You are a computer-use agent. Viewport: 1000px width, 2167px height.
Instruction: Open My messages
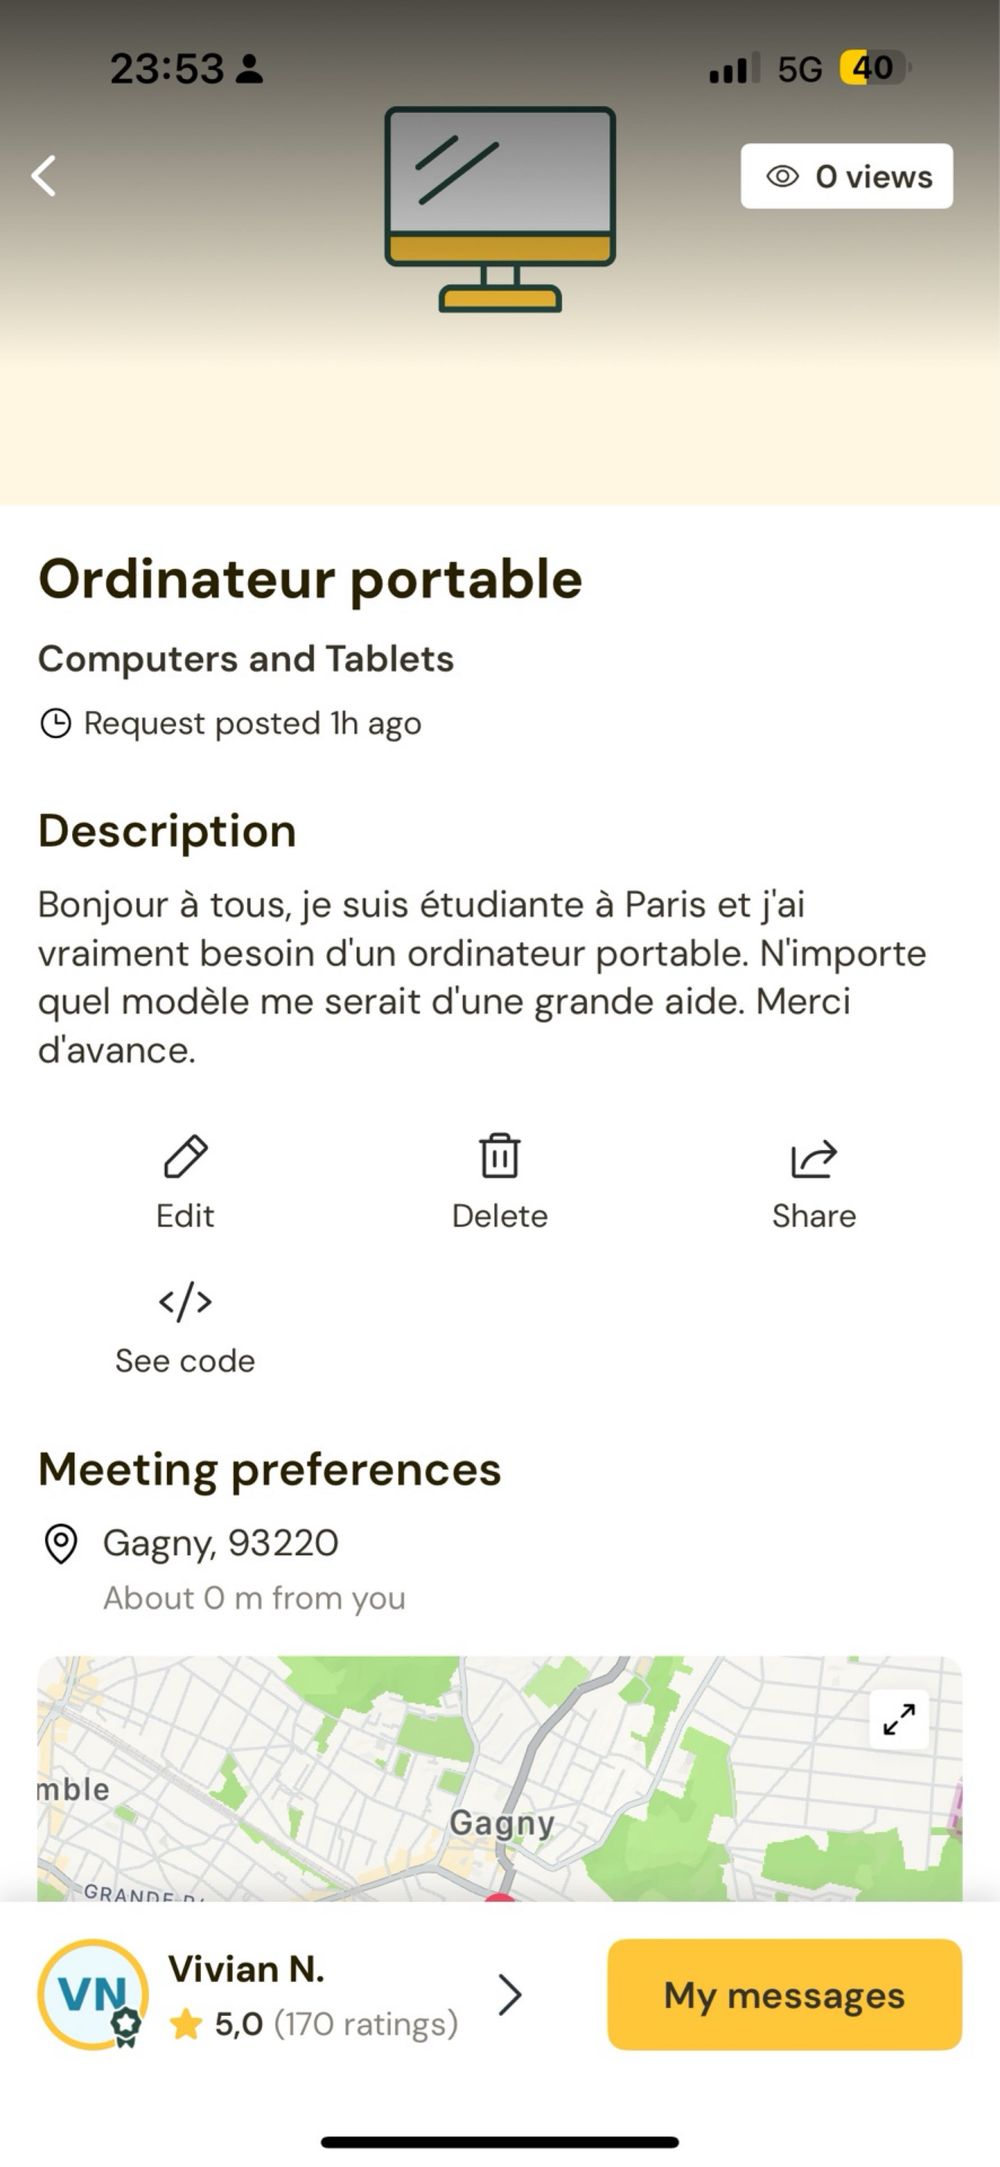tap(784, 1995)
